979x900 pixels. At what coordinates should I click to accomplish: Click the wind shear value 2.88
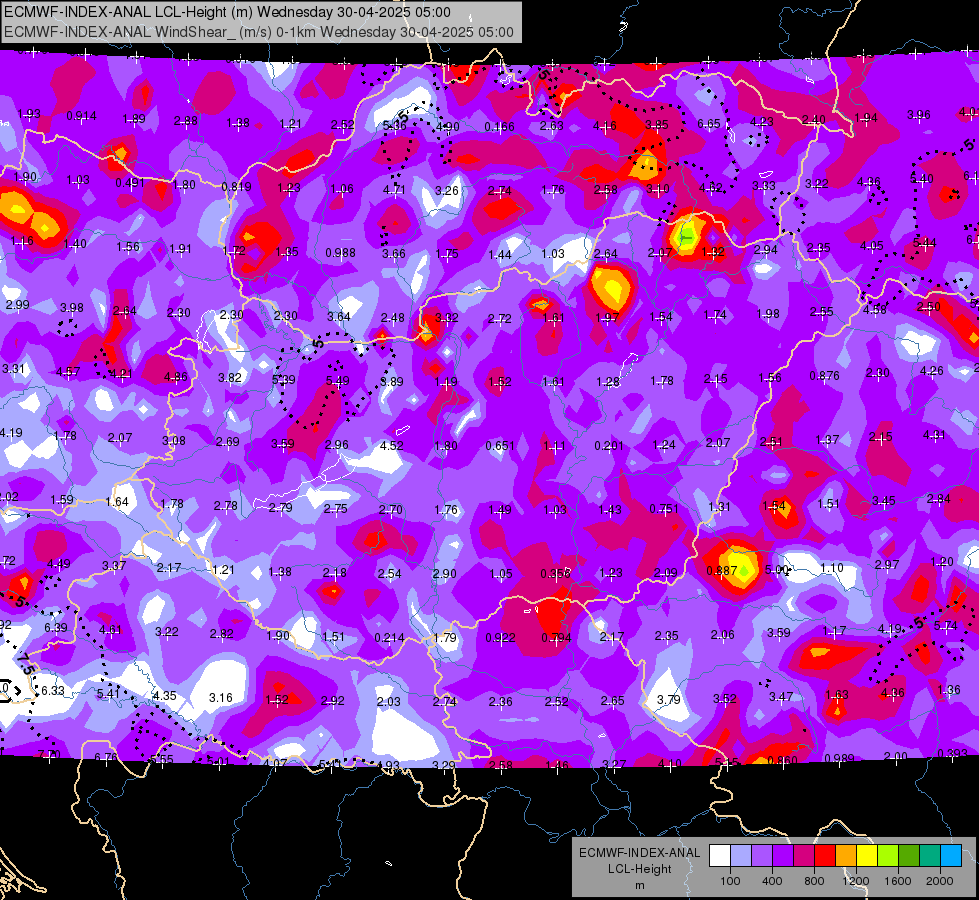point(185,121)
